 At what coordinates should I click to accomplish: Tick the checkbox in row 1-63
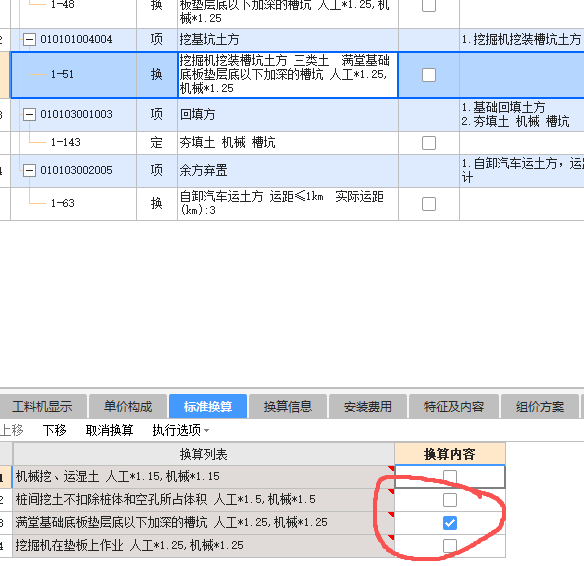point(429,204)
